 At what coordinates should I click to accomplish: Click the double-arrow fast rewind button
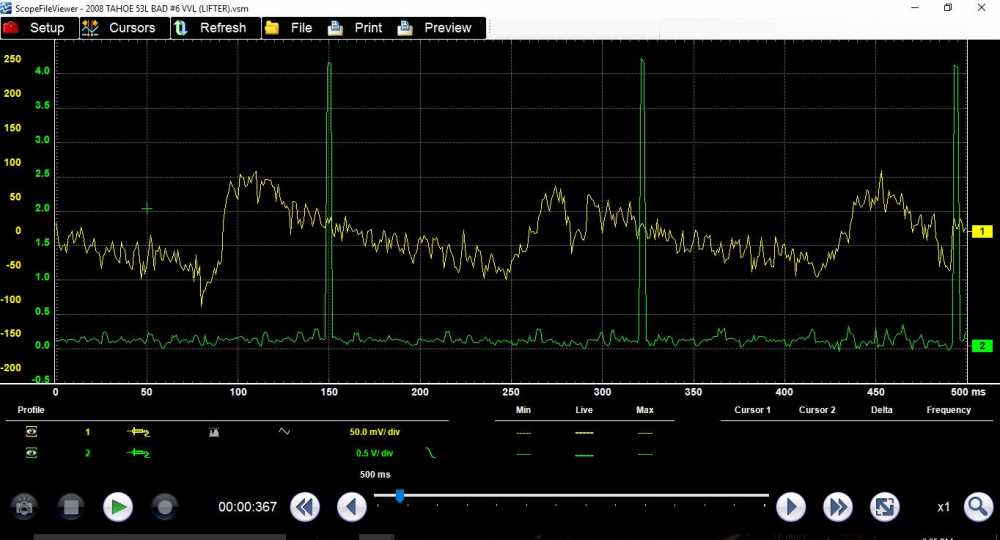coord(305,507)
